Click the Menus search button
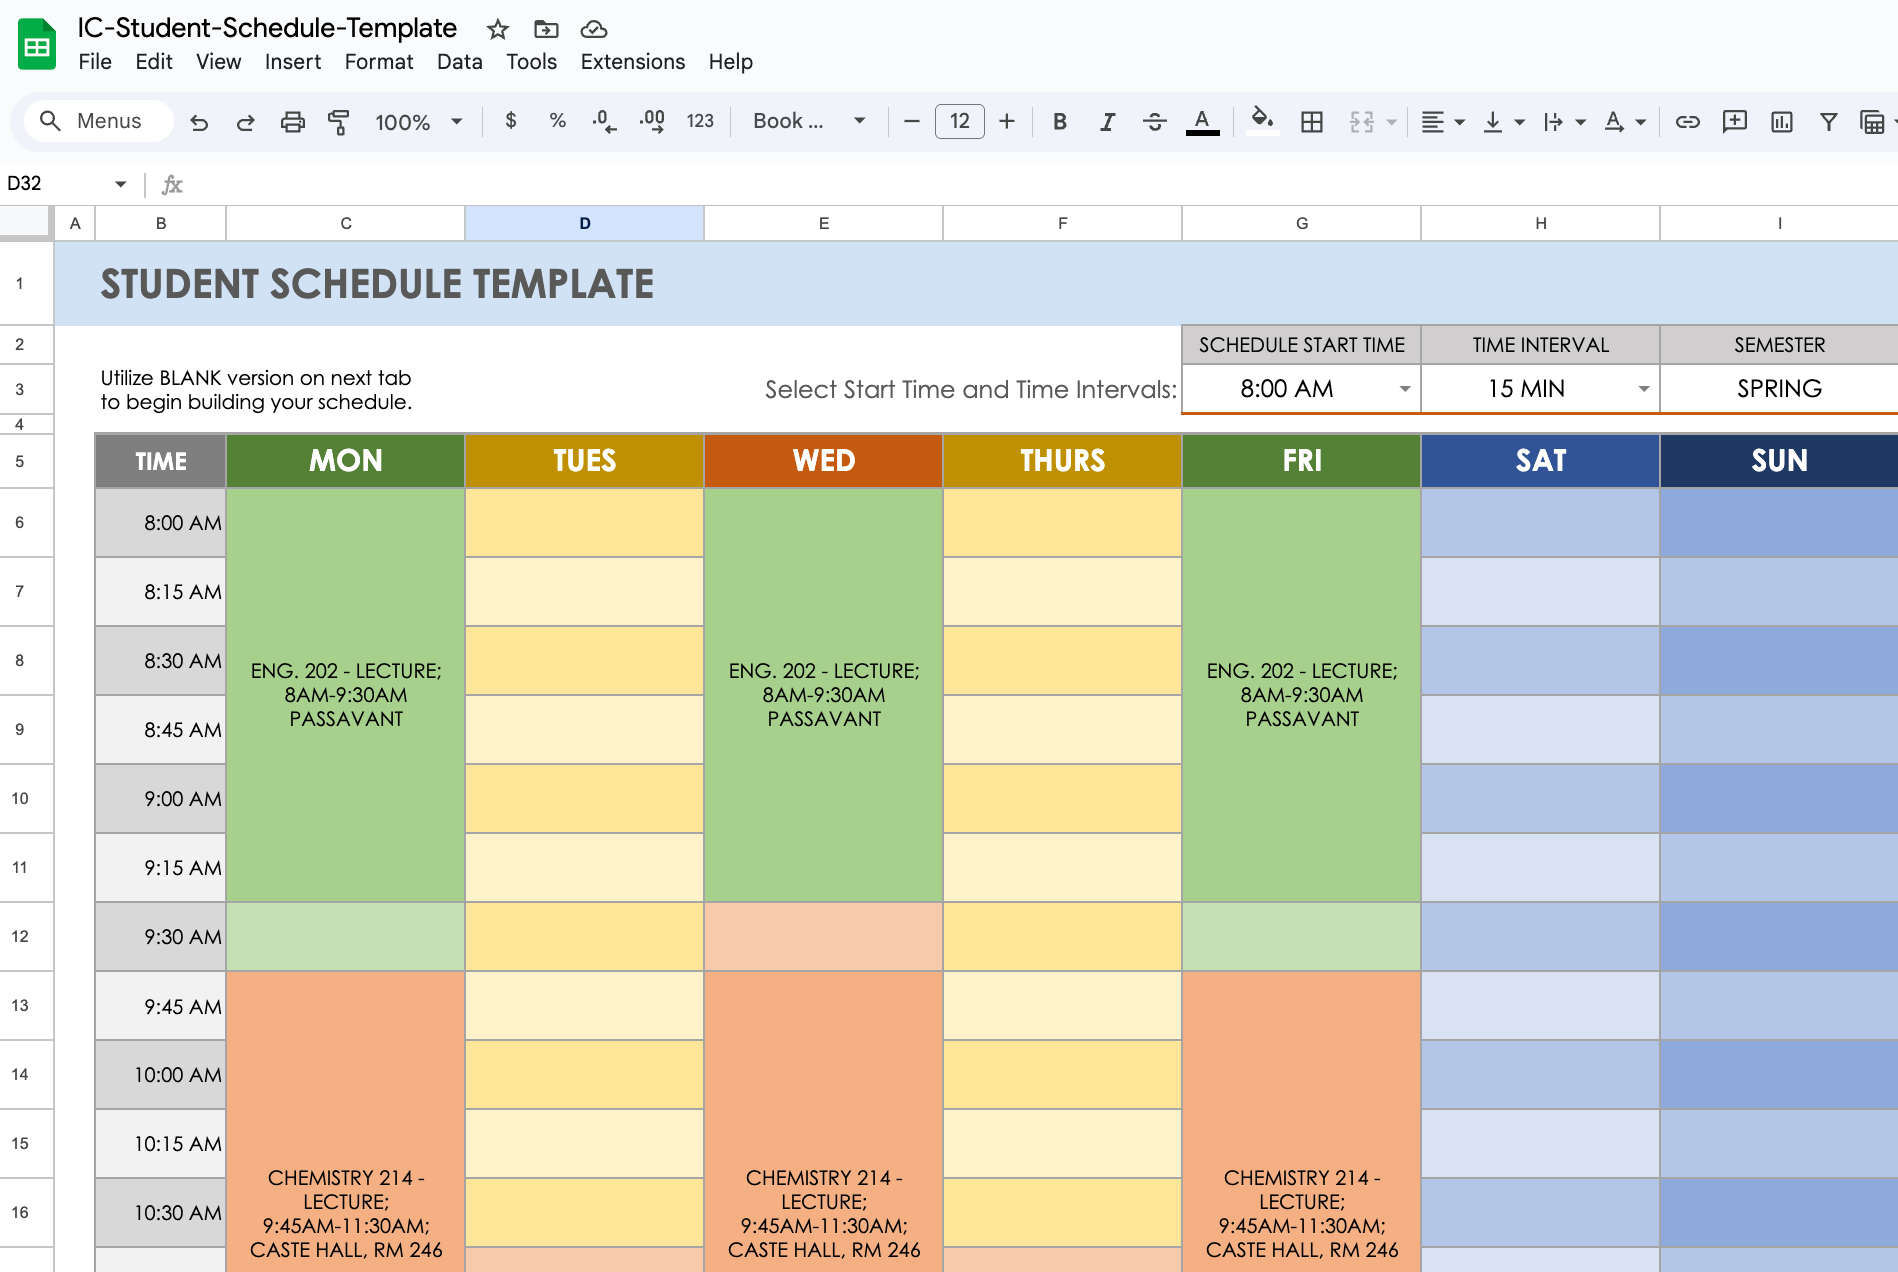The width and height of the screenshot is (1898, 1272). click(95, 121)
